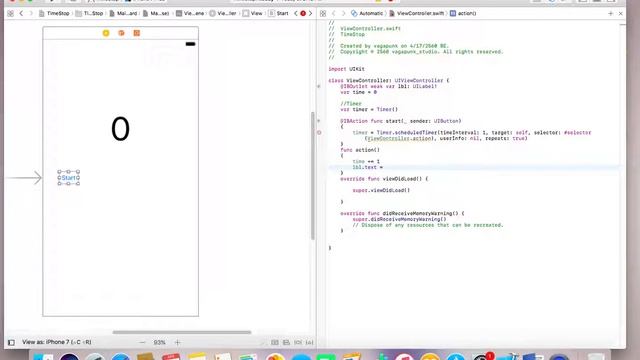Click the red error indicator in the jump bar
The width and height of the screenshot is (640, 360).
pos(303,13)
